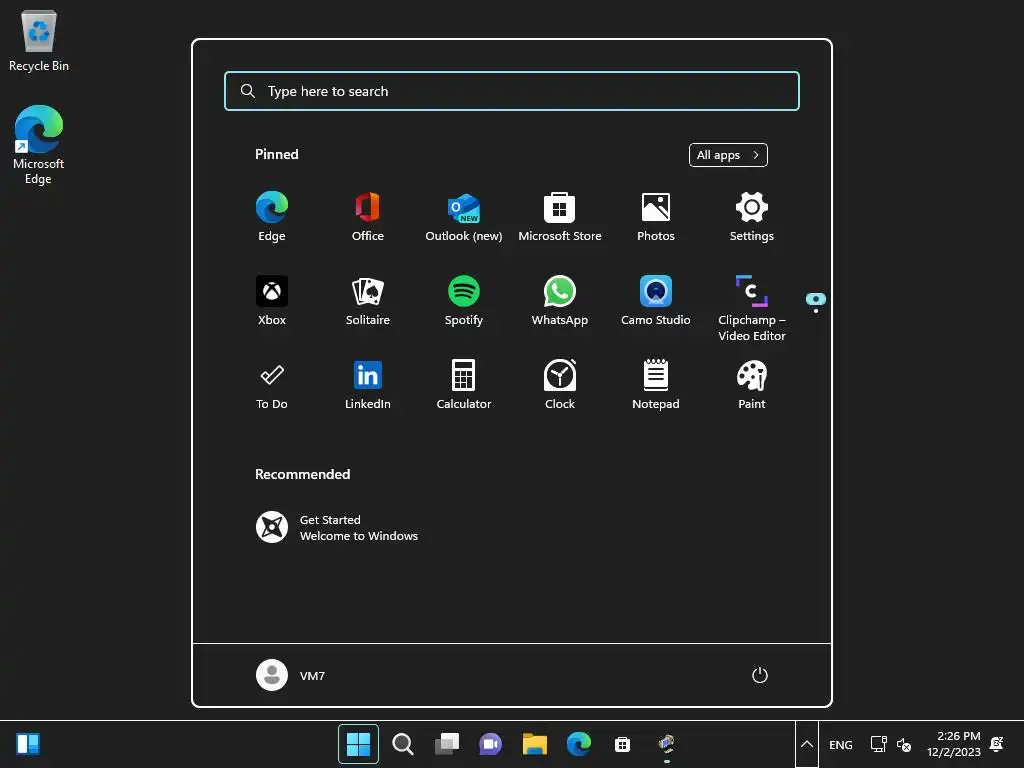
Task: Launch Camo Studio
Action: tap(656, 300)
